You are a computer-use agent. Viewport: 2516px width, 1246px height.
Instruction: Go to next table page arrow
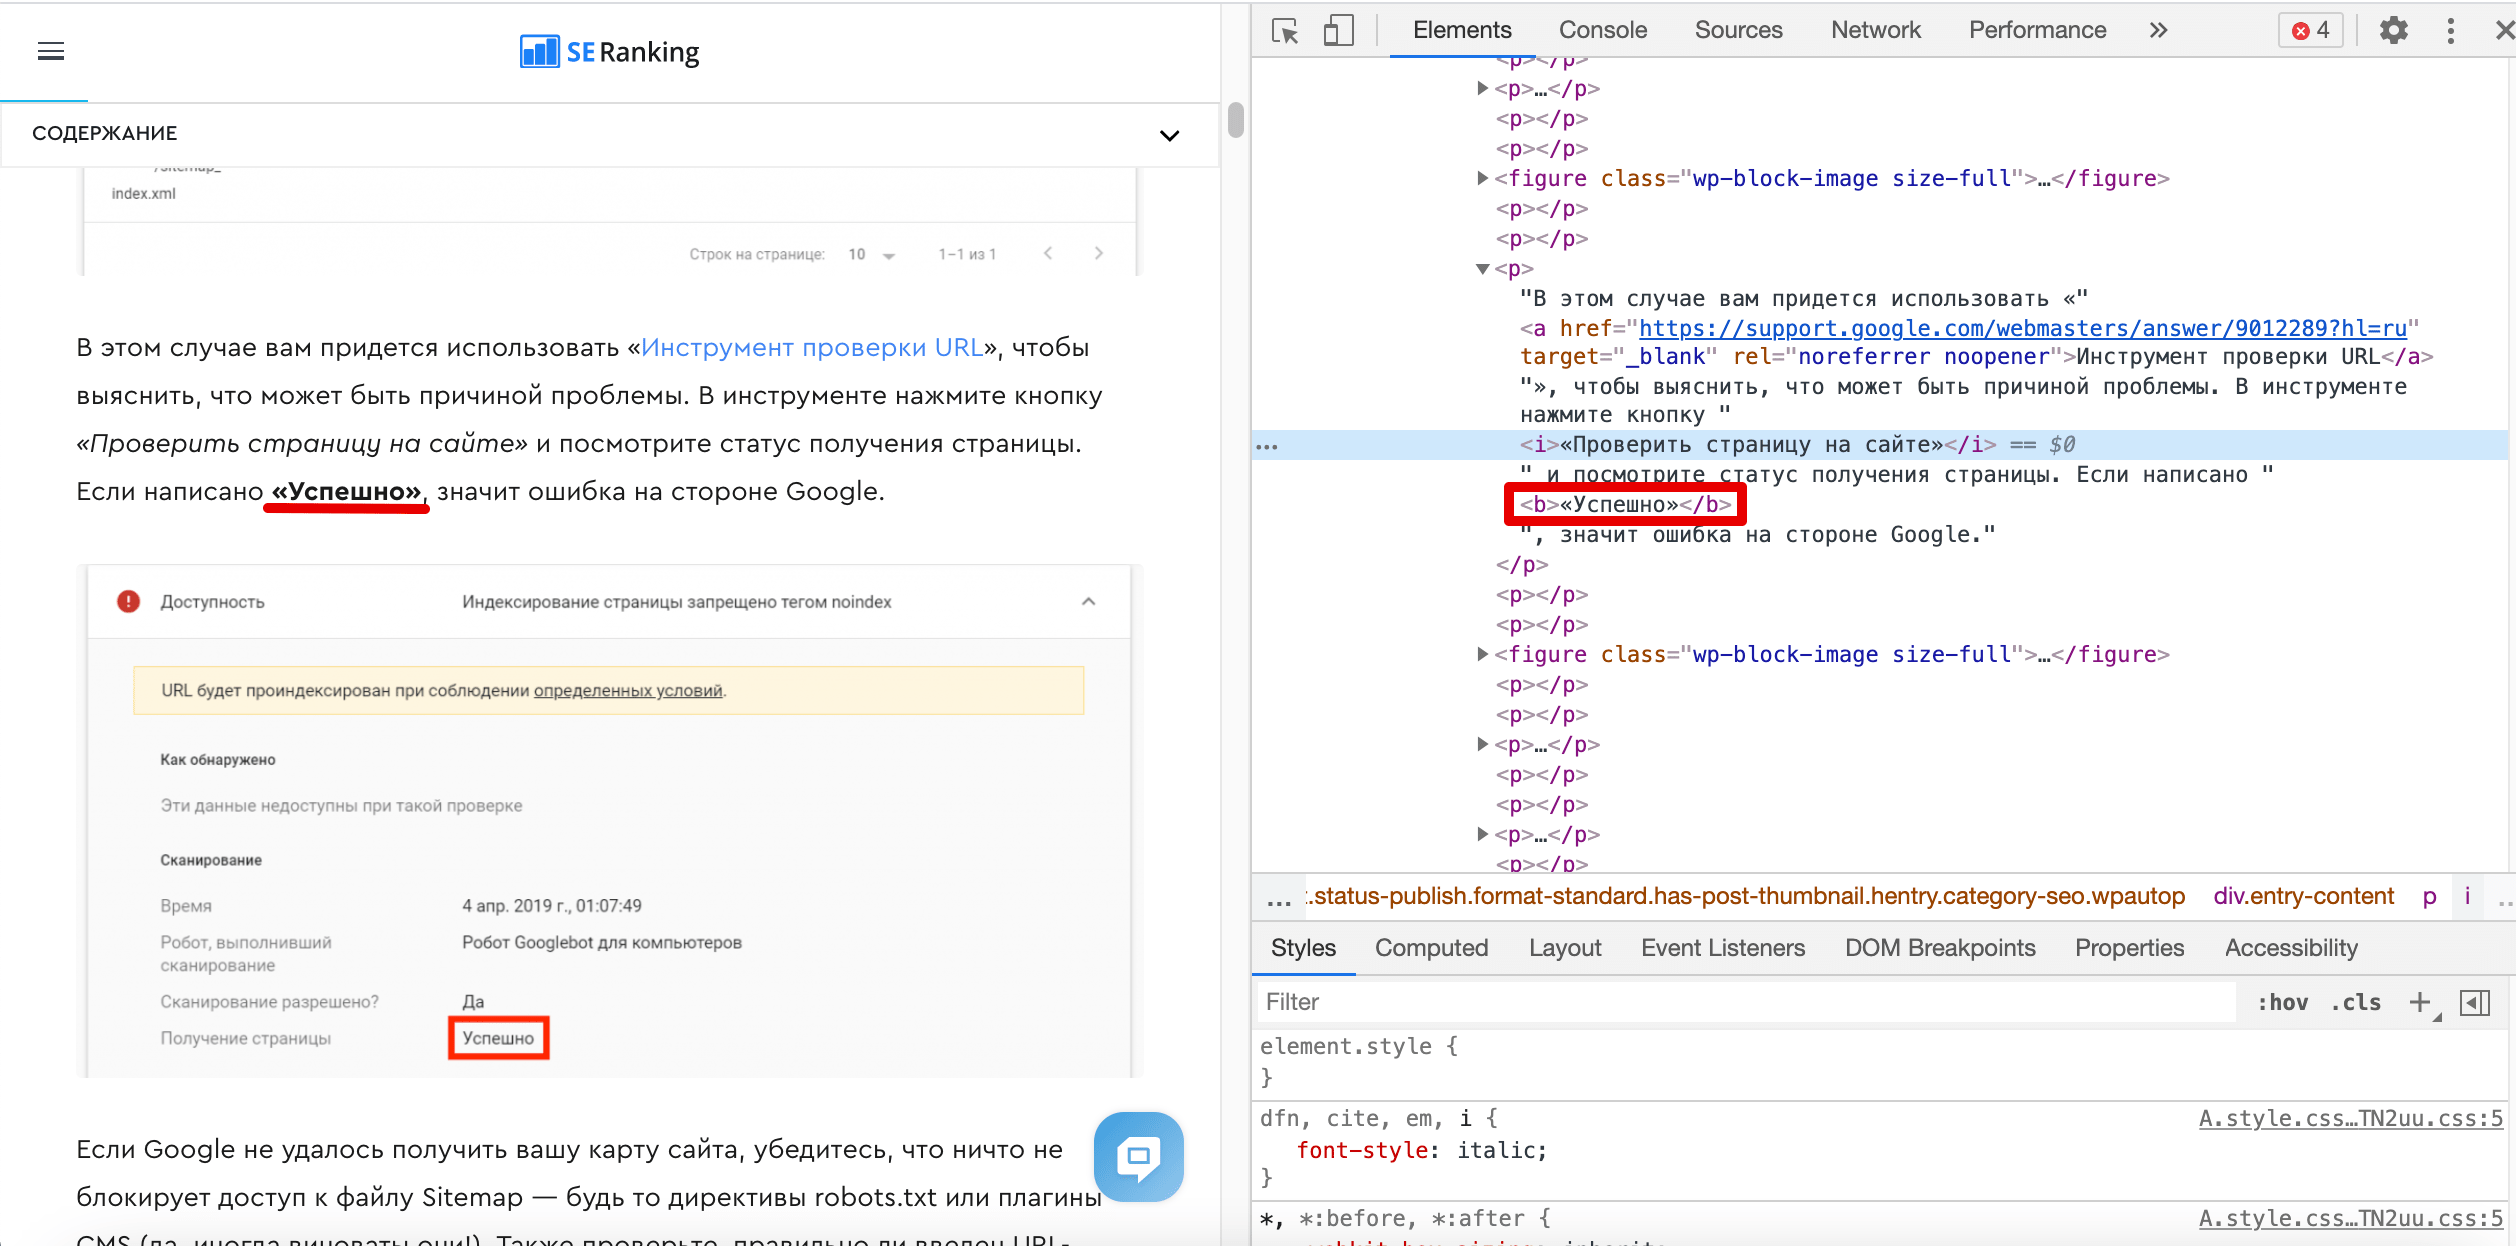(x=1098, y=253)
